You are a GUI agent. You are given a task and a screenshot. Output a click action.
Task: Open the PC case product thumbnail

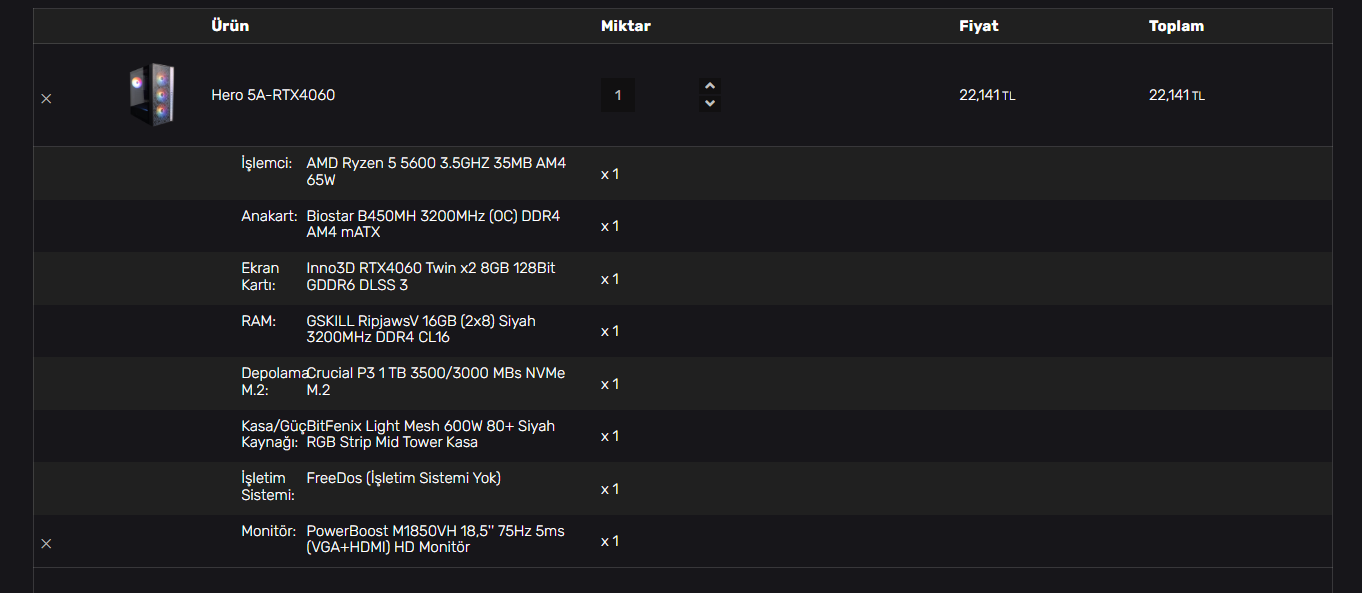coord(152,95)
